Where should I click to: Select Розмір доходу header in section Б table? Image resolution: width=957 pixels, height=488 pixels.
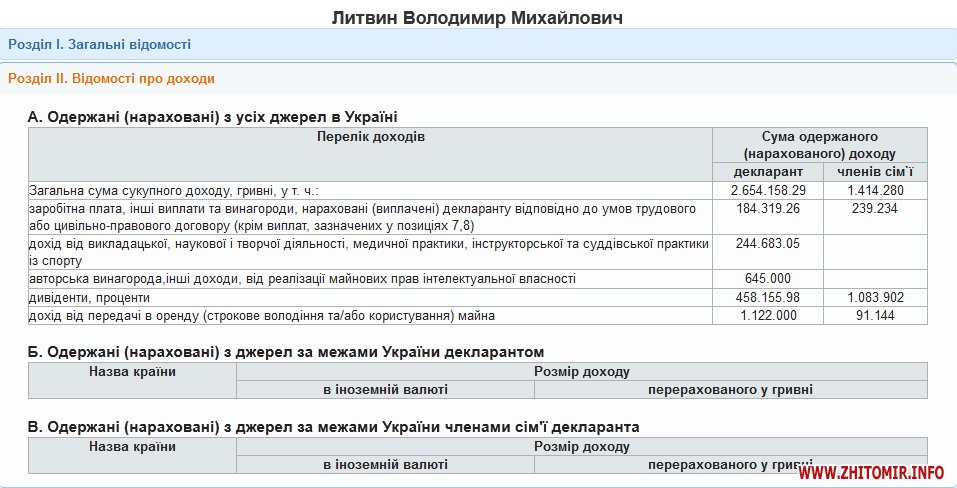(581, 372)
